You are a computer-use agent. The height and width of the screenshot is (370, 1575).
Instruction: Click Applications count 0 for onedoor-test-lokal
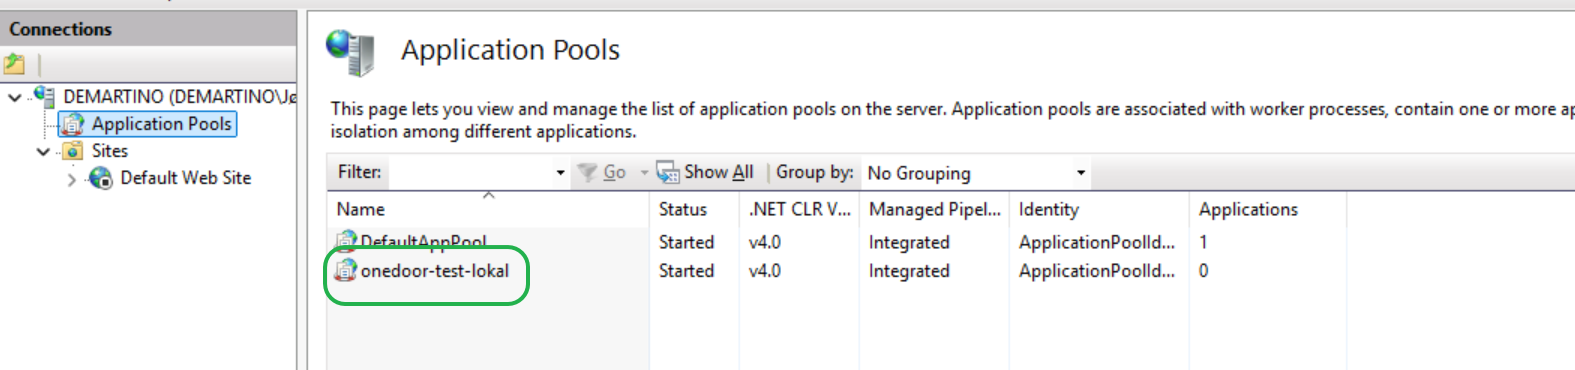(x=1203, y=271)
